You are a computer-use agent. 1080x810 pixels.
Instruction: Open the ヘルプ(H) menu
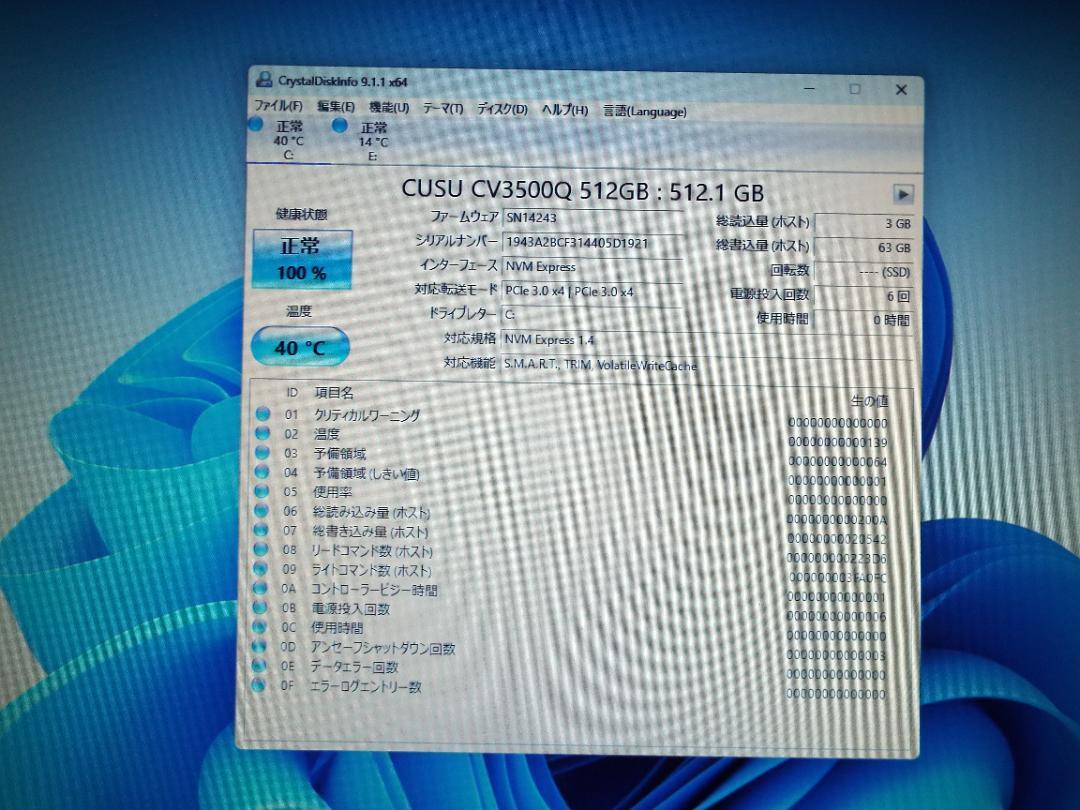565,110
